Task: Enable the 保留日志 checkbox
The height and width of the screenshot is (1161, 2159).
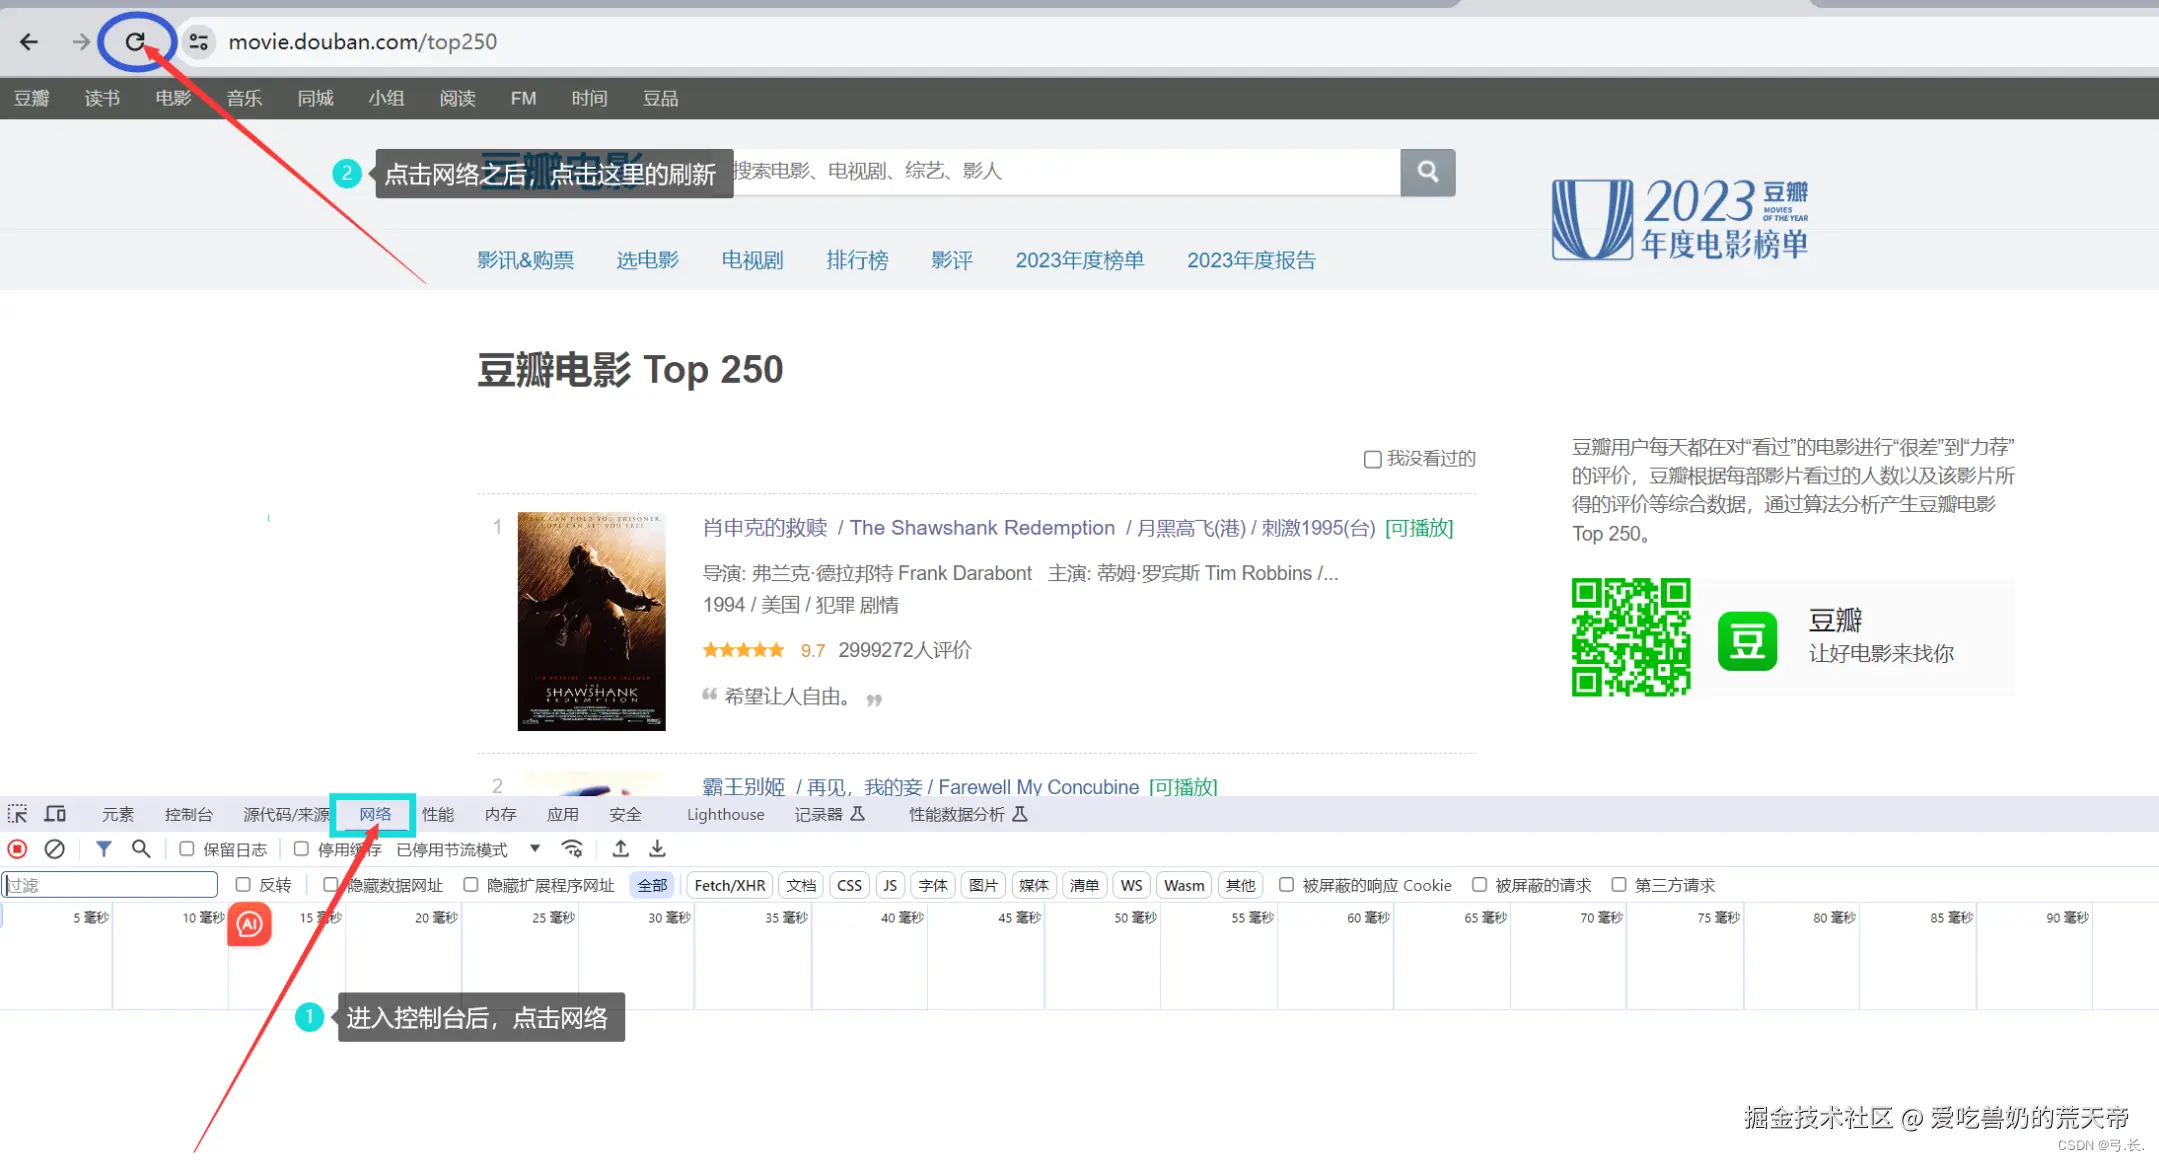Action: tap(187, 849)
